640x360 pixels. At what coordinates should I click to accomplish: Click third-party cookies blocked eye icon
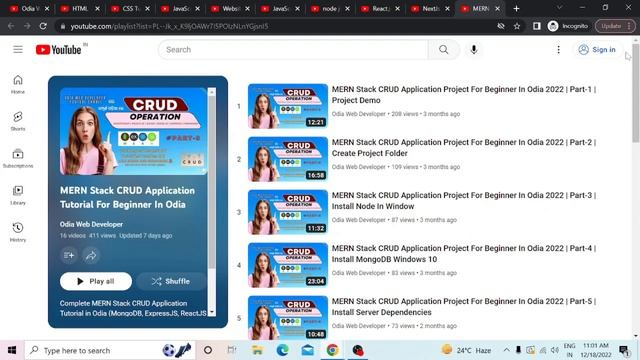501,26
